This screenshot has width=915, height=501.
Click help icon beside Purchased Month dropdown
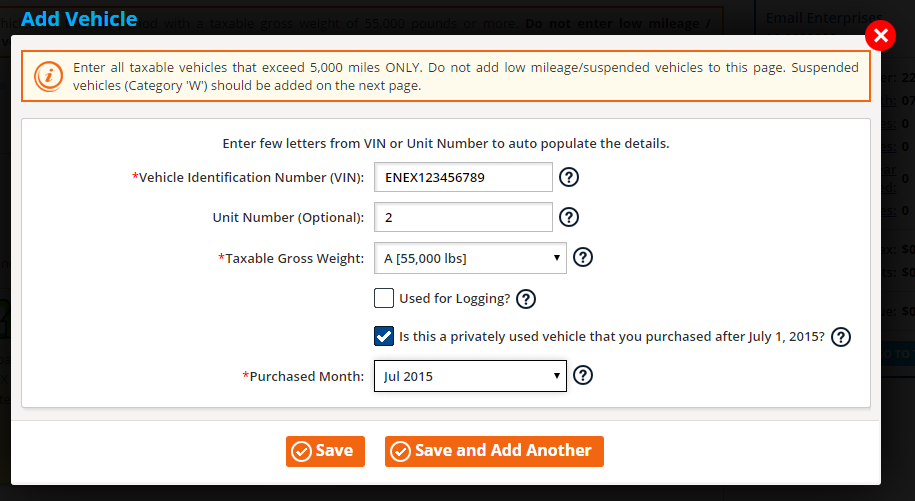[x=584, y=376]
